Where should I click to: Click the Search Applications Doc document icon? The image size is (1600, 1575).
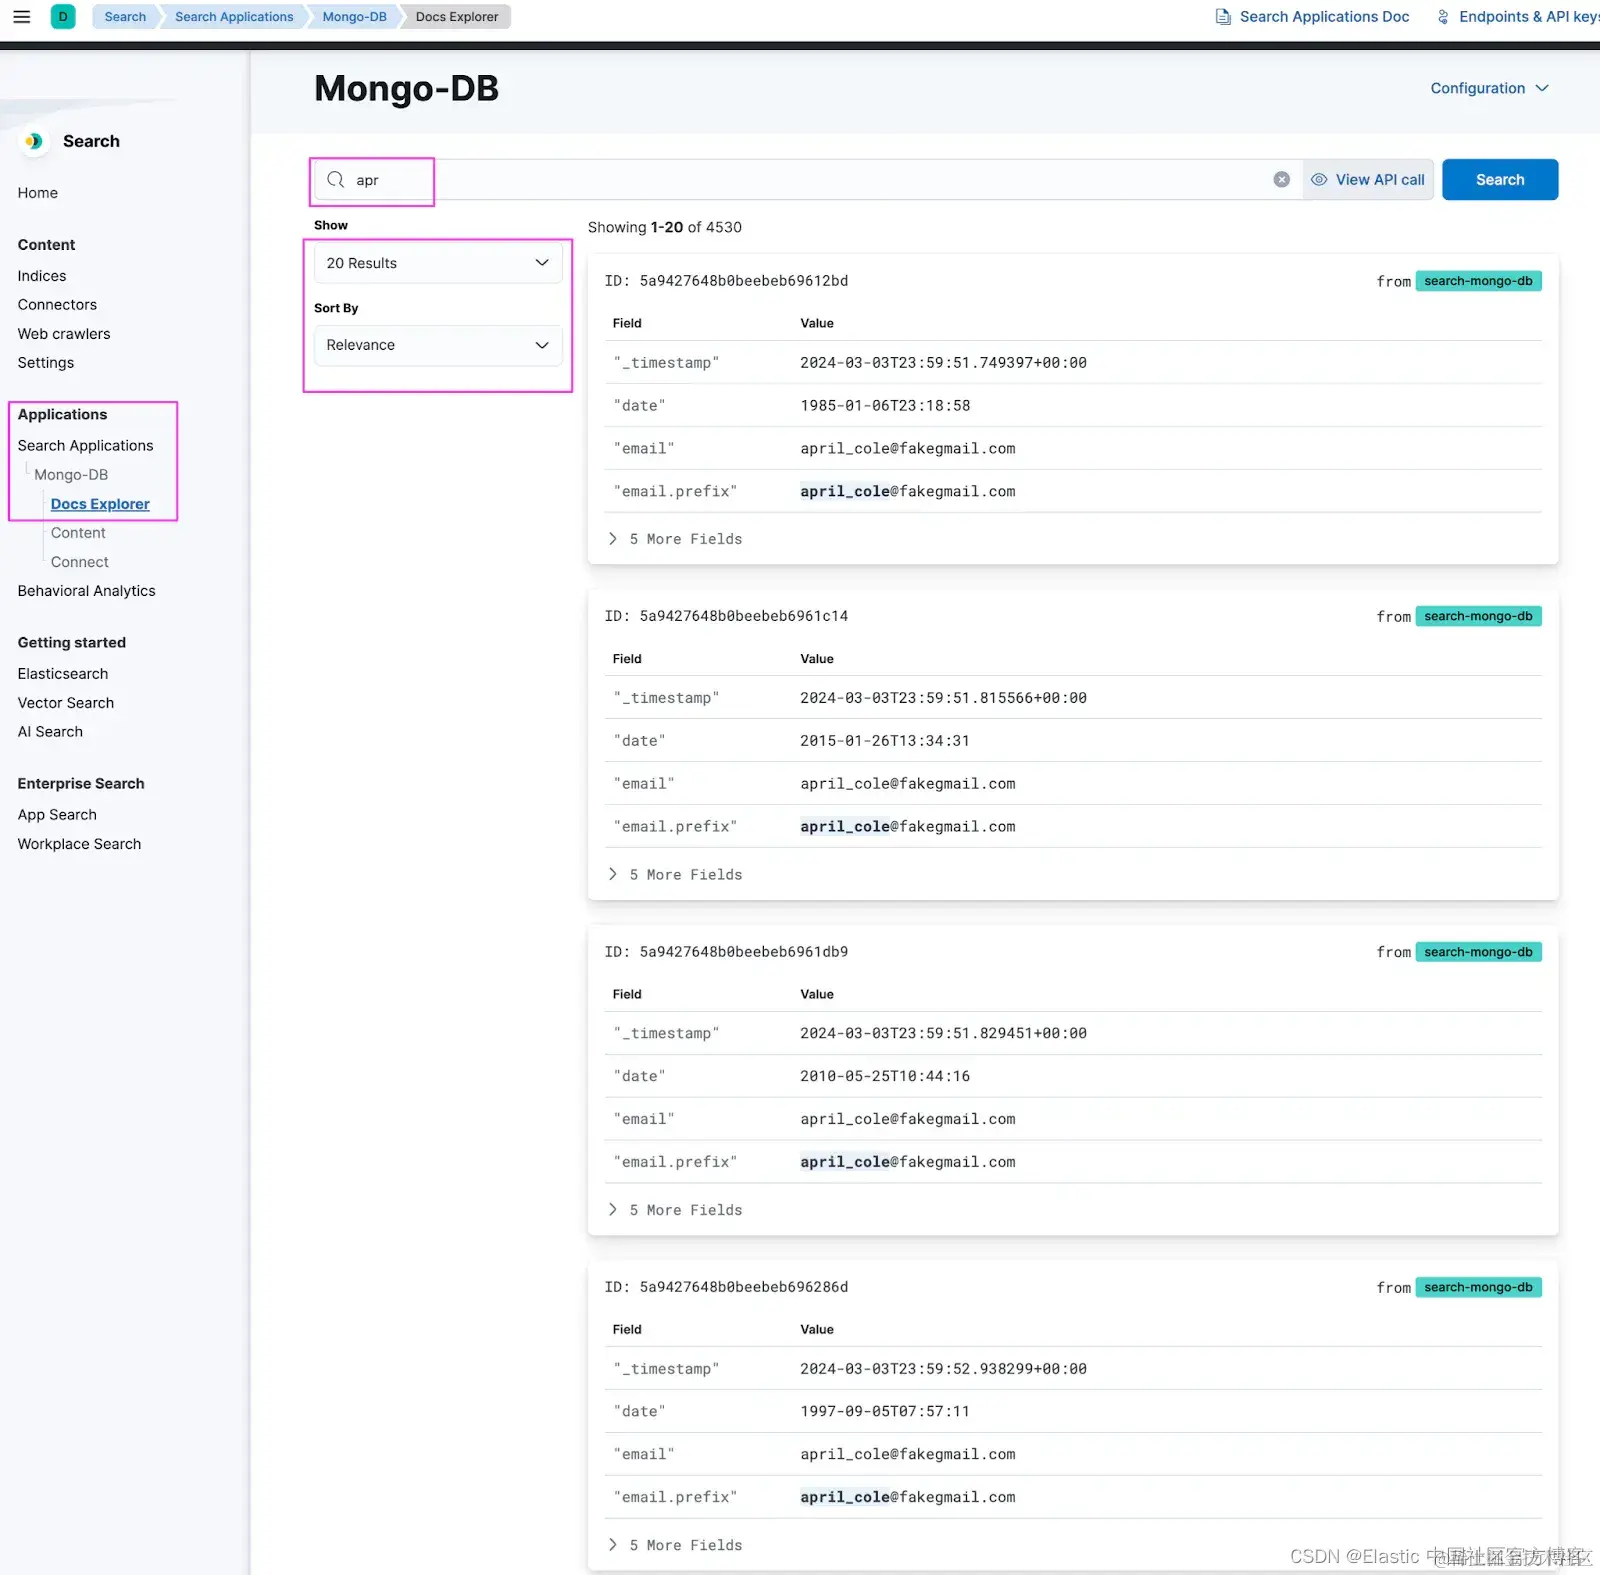1223,17
